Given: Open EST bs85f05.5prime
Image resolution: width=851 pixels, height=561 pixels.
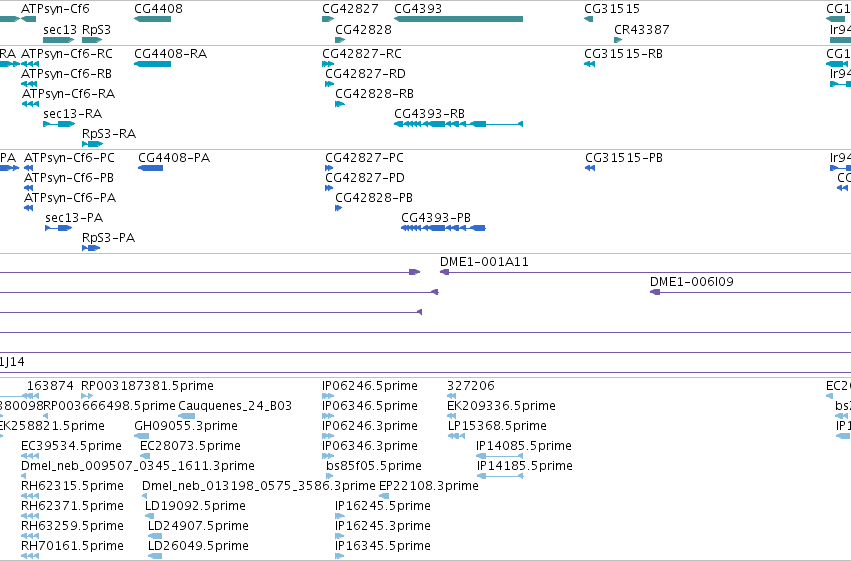Looking at the screenshot, I should click(373, 467).
